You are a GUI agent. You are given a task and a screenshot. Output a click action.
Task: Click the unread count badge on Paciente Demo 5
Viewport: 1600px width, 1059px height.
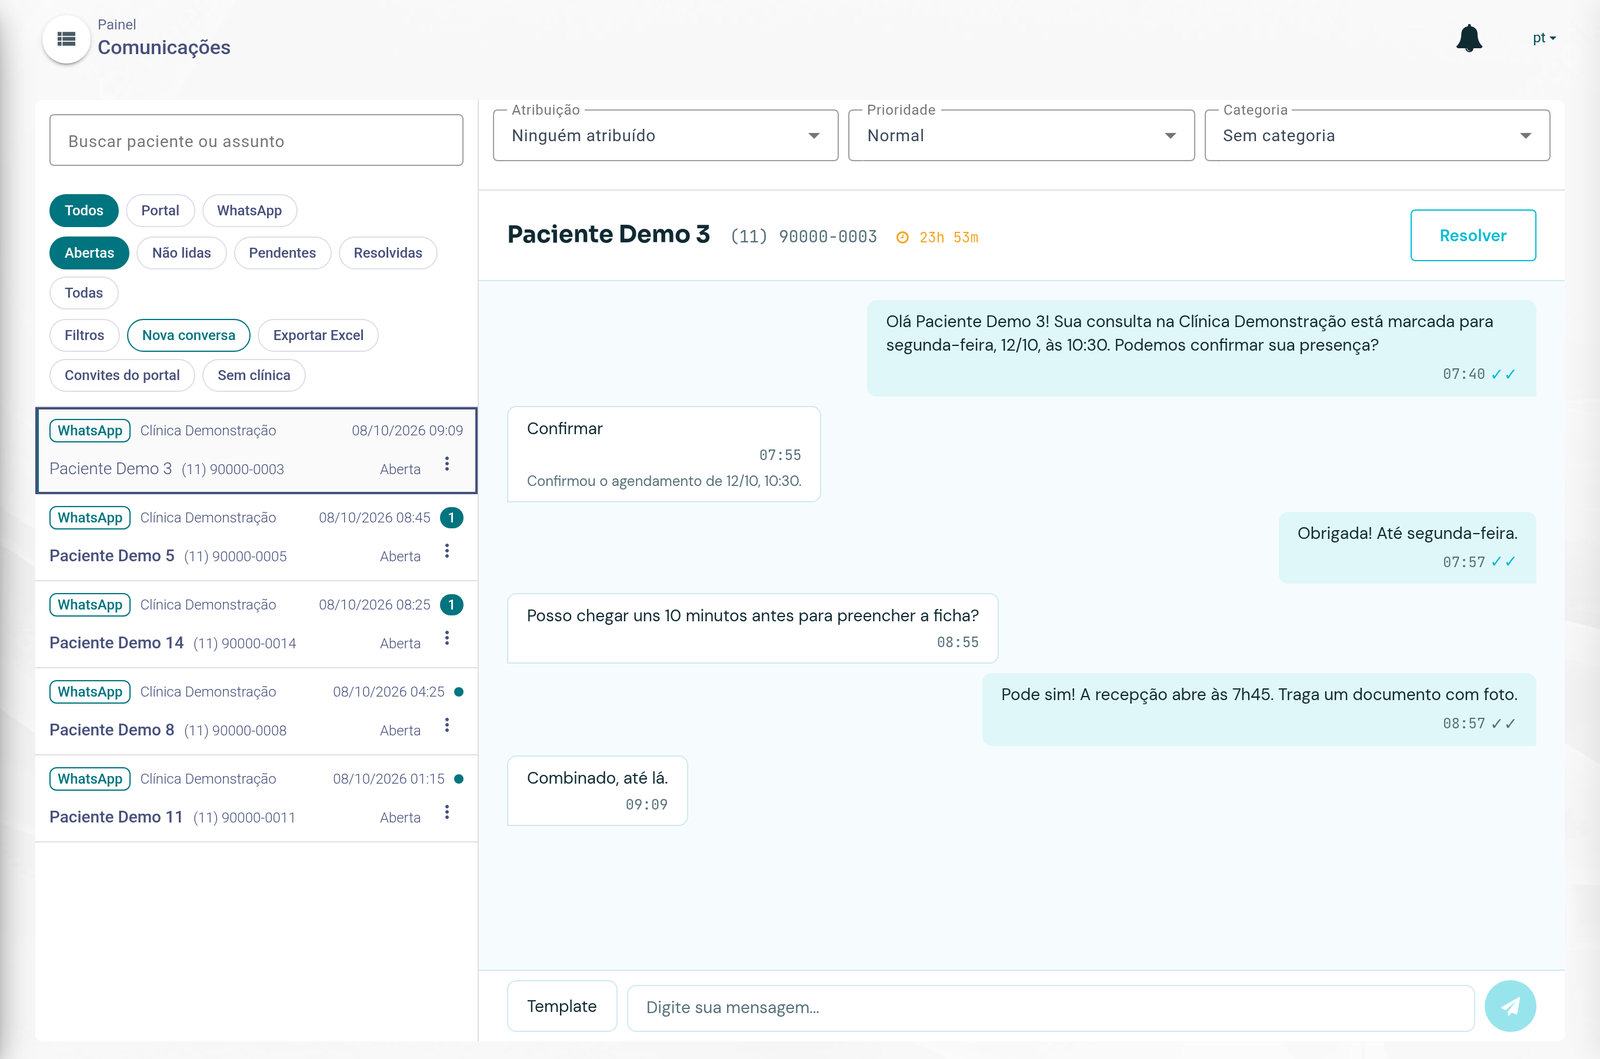pos(452,518)
